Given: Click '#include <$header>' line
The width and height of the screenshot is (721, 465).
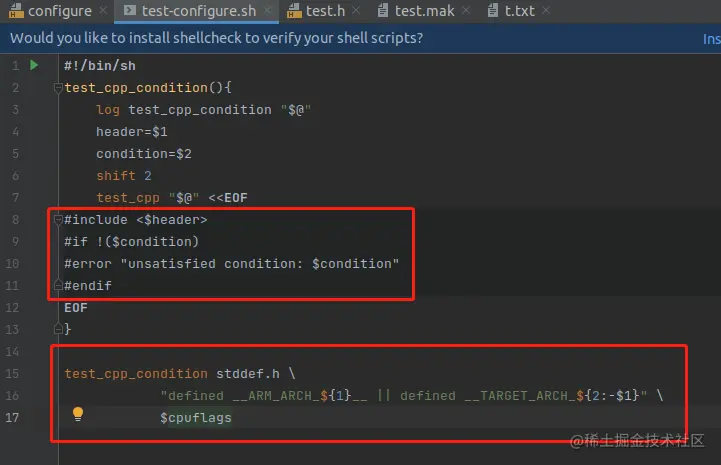Looking at the screenshot, I should 136,220.
